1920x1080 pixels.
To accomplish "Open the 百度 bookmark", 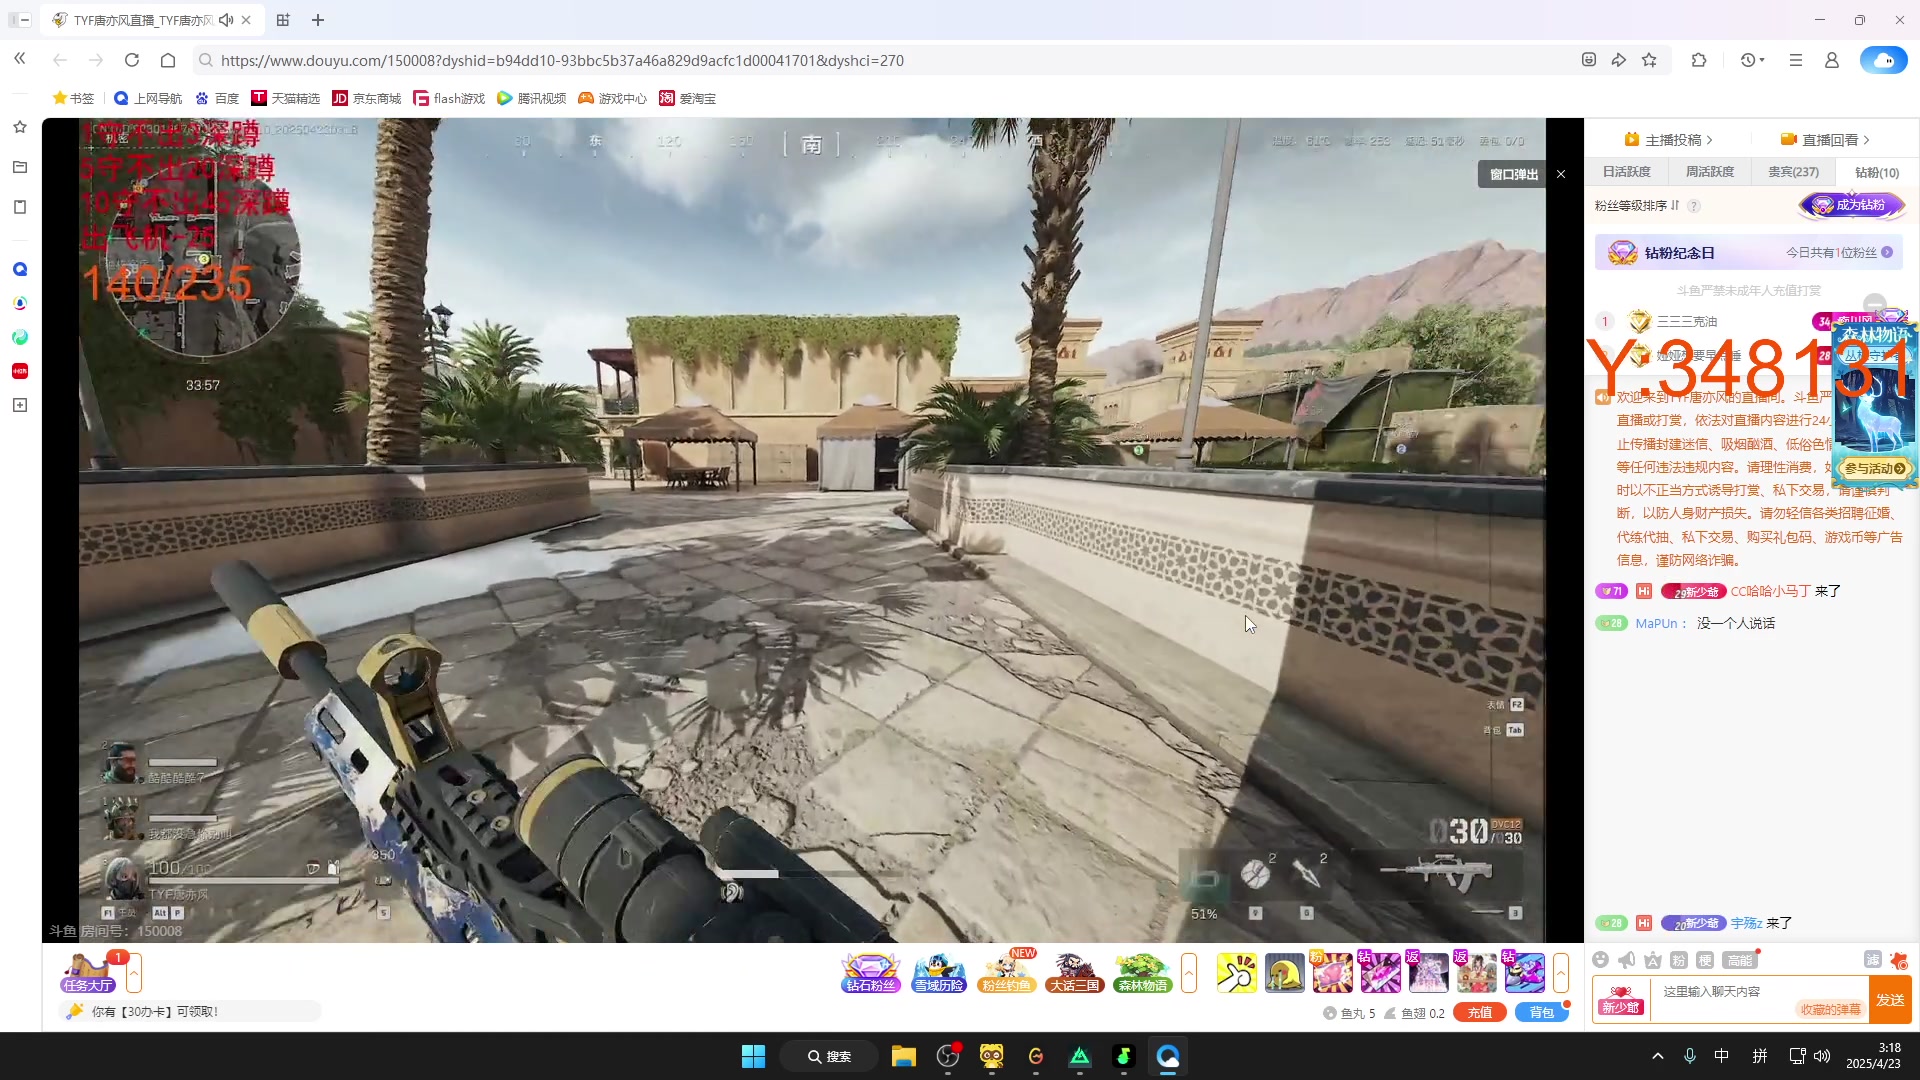I will [217, 98].
